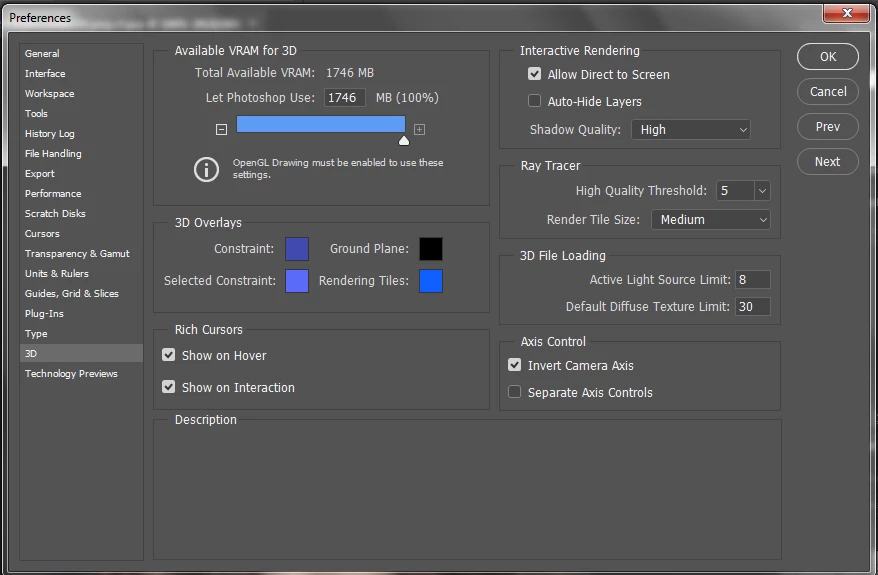Uncheck Show on Hover
The width and height of the screenshot is (878, 575).
click(x=169, y=355)
